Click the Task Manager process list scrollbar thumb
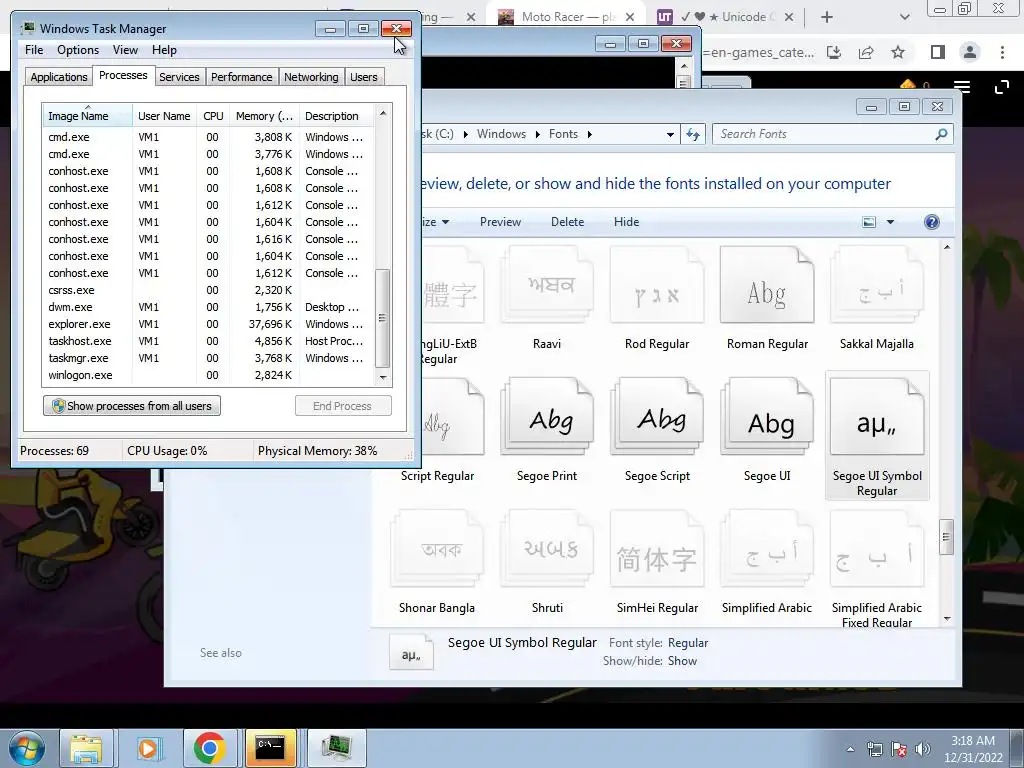The height and width of the screenshot is (768, 1024). 383,318
